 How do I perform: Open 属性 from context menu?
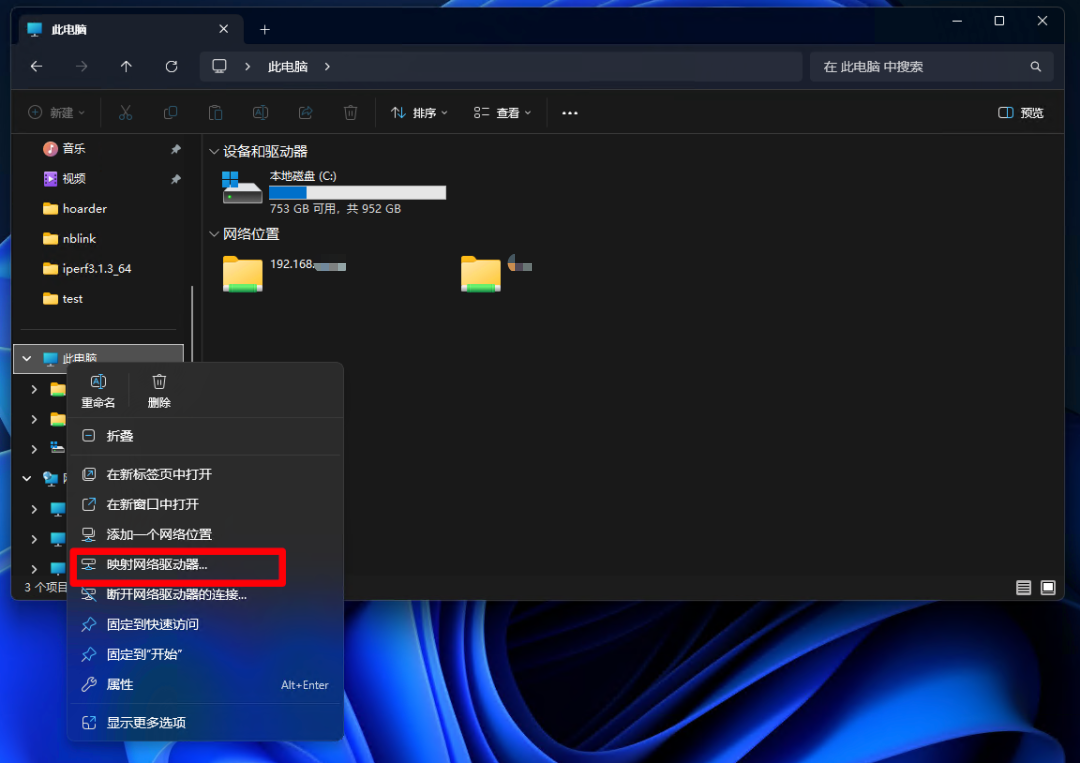tap(205, 684)
